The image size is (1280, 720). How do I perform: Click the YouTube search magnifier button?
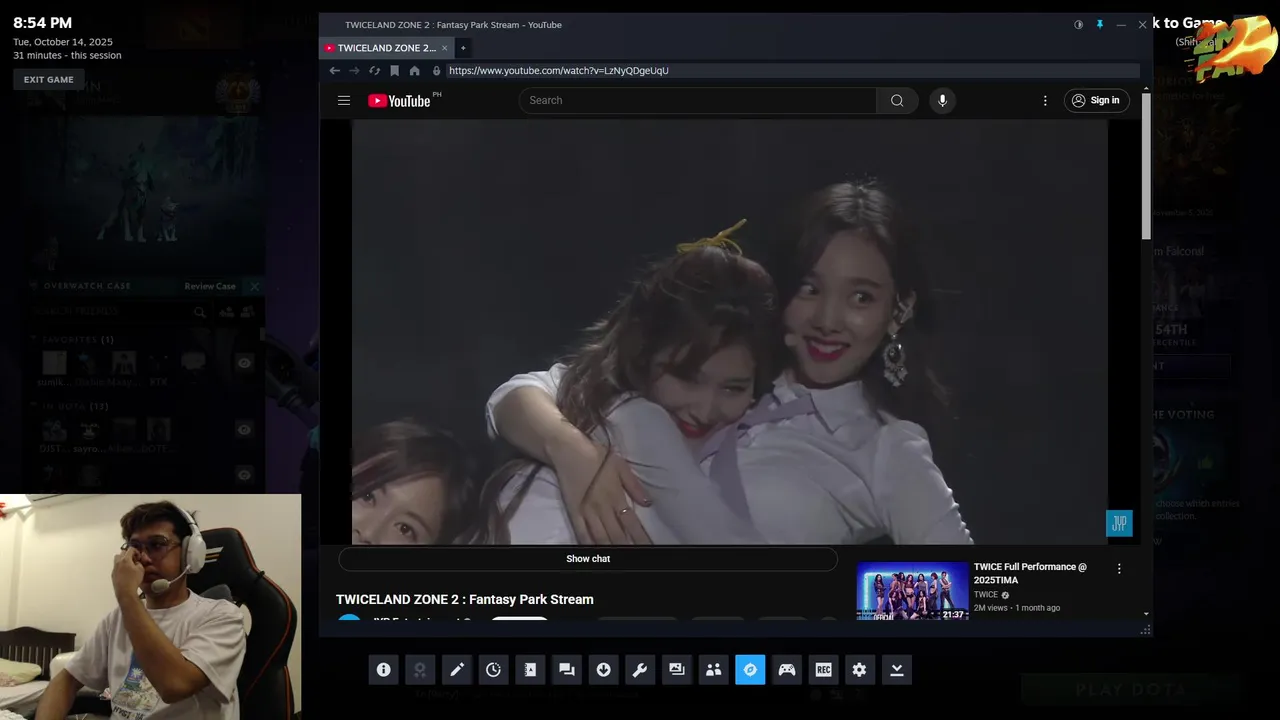pos(897,100)
